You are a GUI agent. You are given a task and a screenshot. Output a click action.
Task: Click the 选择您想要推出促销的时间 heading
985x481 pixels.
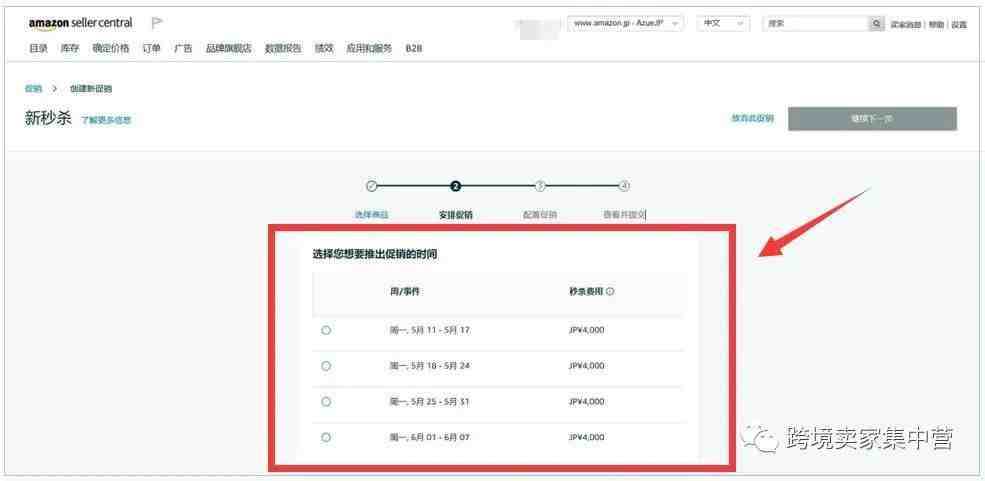[x=375, y=254]
